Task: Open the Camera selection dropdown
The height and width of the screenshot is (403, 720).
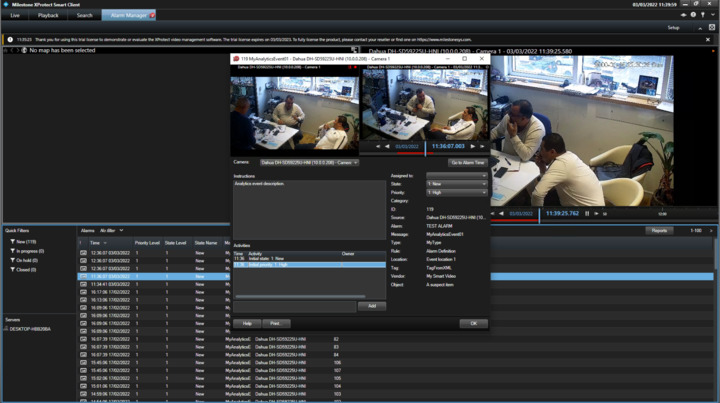Action: (308, 163)
